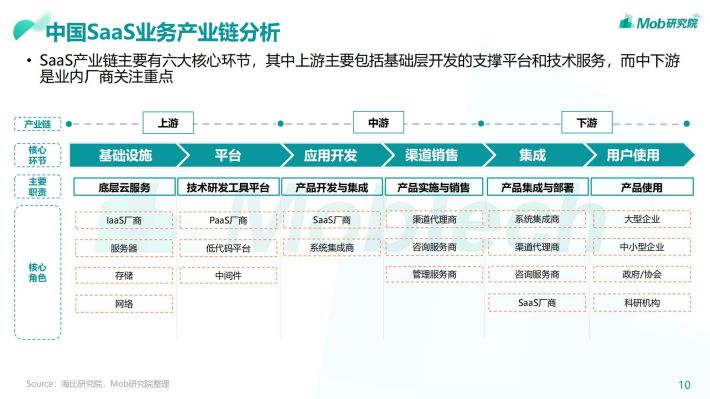Select the 主要职责 dashed label
Viewport: 710px width, 399px height.
pos(38,187)
